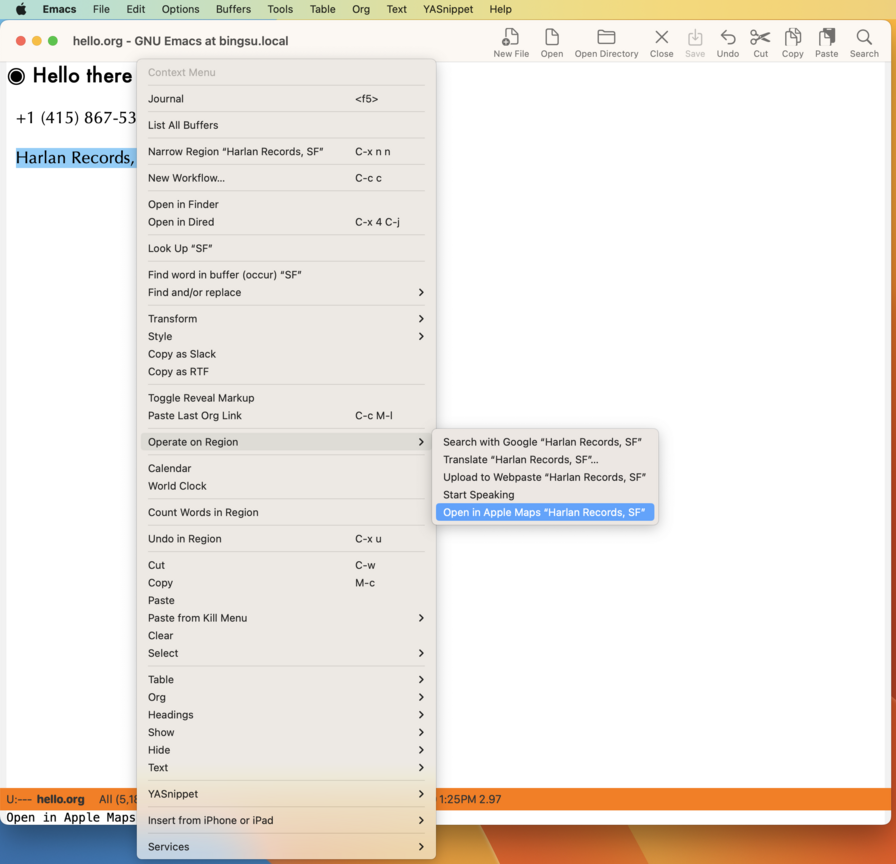Select Open in Apple Maps entry
The height and width of the screenshot is (864, 896).
545,513
